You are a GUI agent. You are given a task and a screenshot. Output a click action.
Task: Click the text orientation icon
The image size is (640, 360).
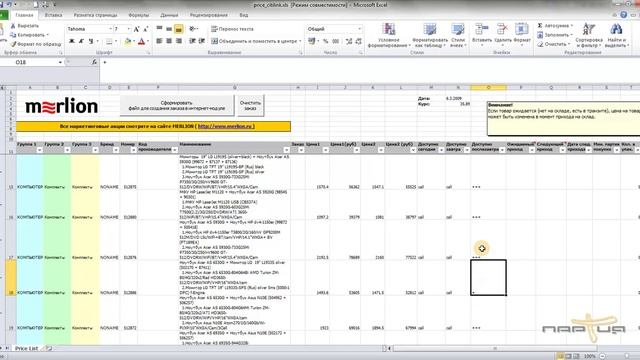193,29
